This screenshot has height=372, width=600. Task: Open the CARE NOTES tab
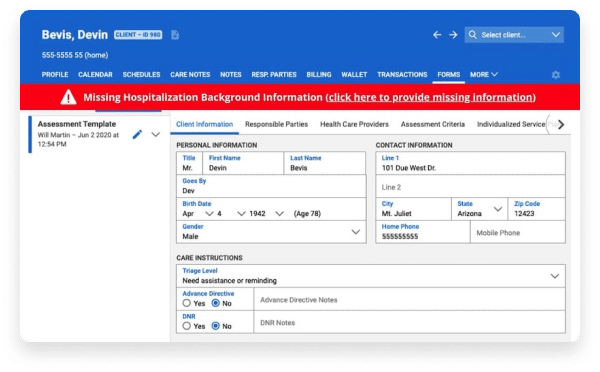point(190,75)
